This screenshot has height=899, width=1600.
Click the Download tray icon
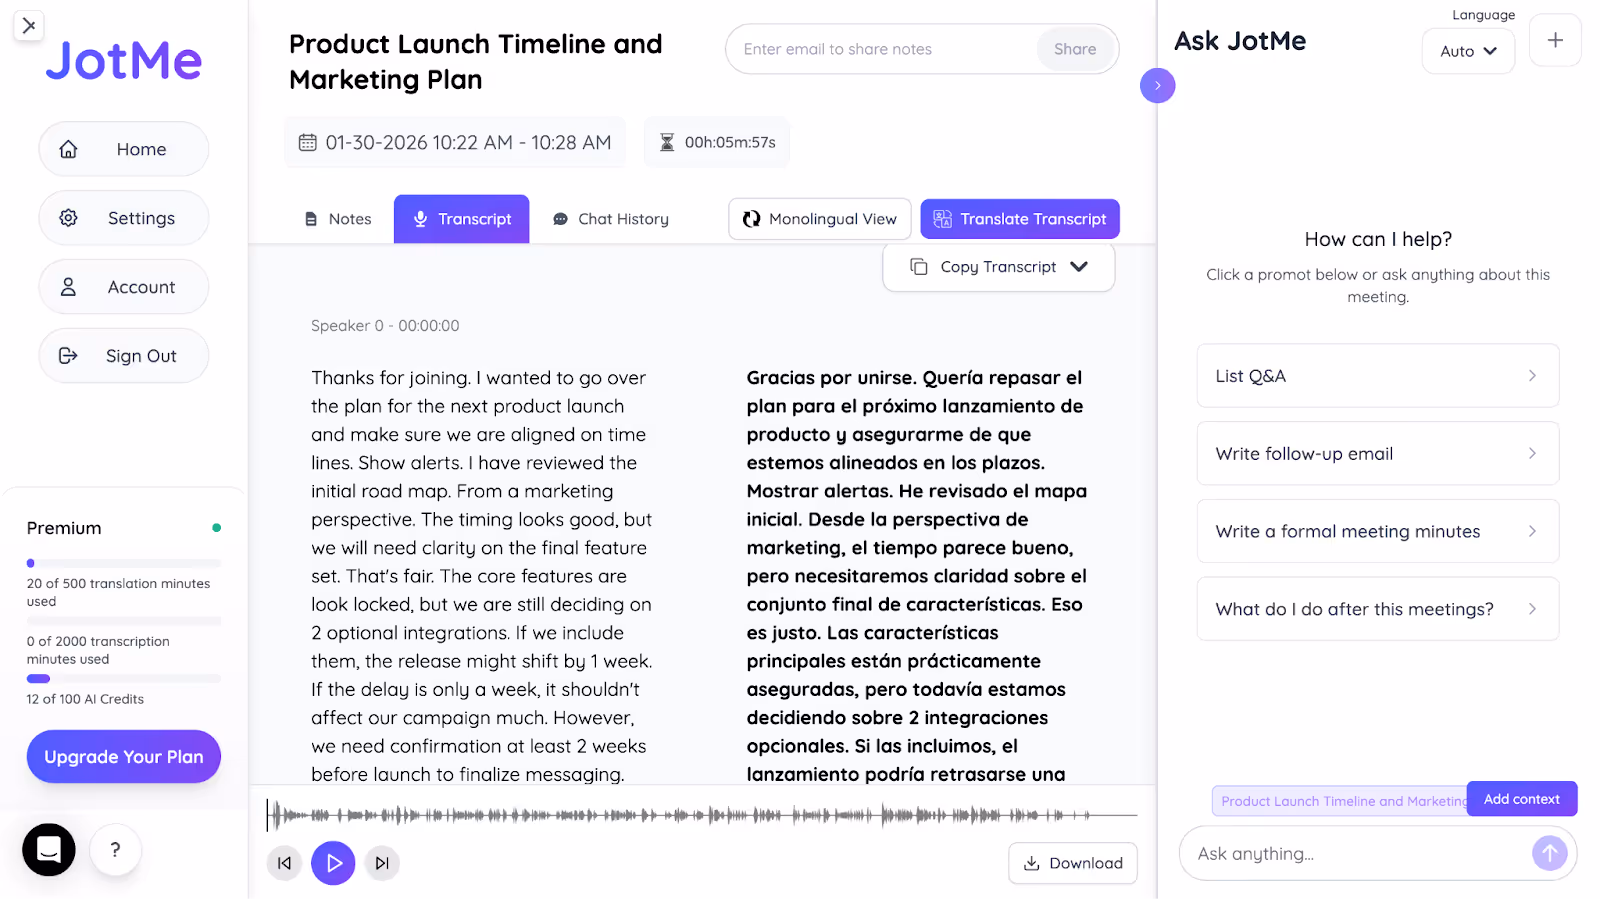click(x=1032, y=863)
